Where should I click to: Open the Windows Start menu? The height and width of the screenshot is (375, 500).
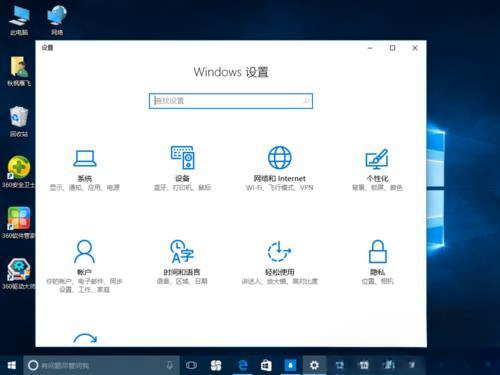(x=12, y=365)
